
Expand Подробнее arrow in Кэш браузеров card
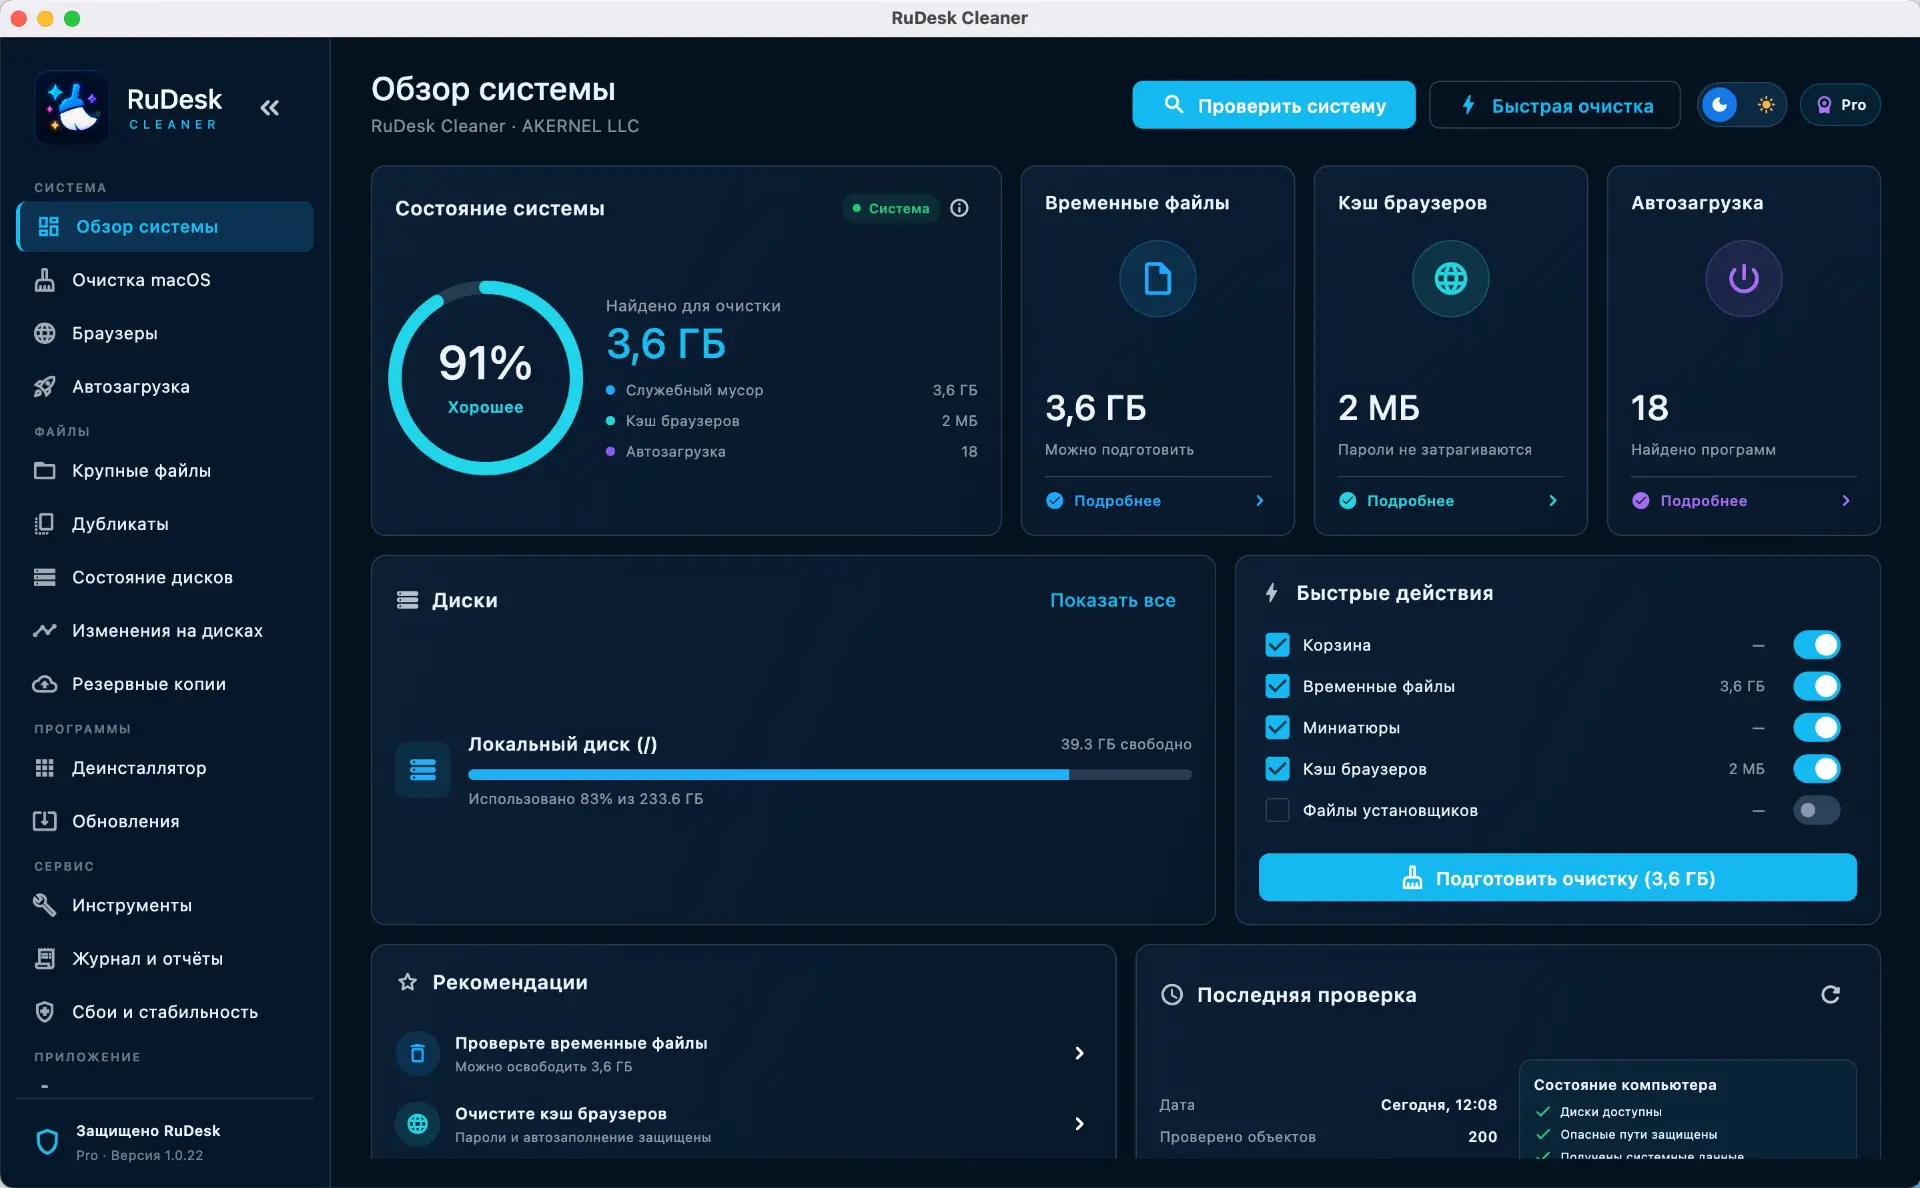click(1552, 501)
